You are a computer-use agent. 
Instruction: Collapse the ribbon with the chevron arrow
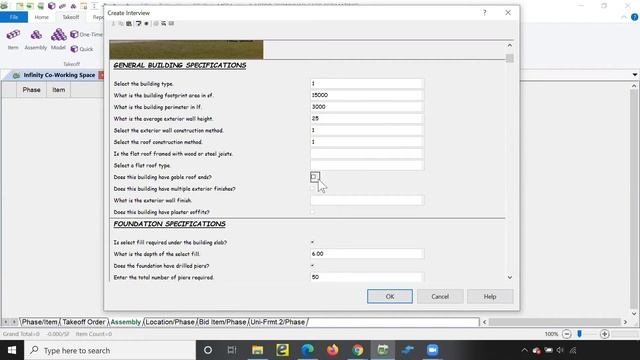point(624,17)
